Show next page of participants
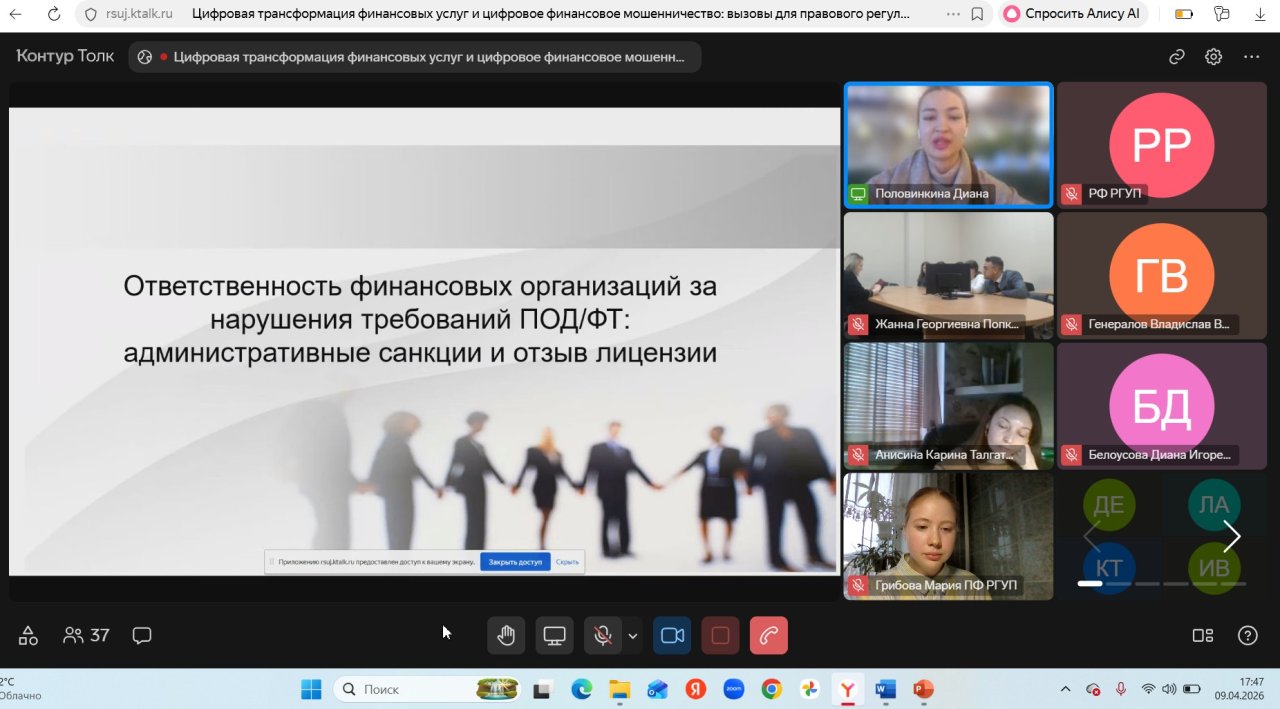Viewport: 1280px width, 709px height. pos(1231,537)
